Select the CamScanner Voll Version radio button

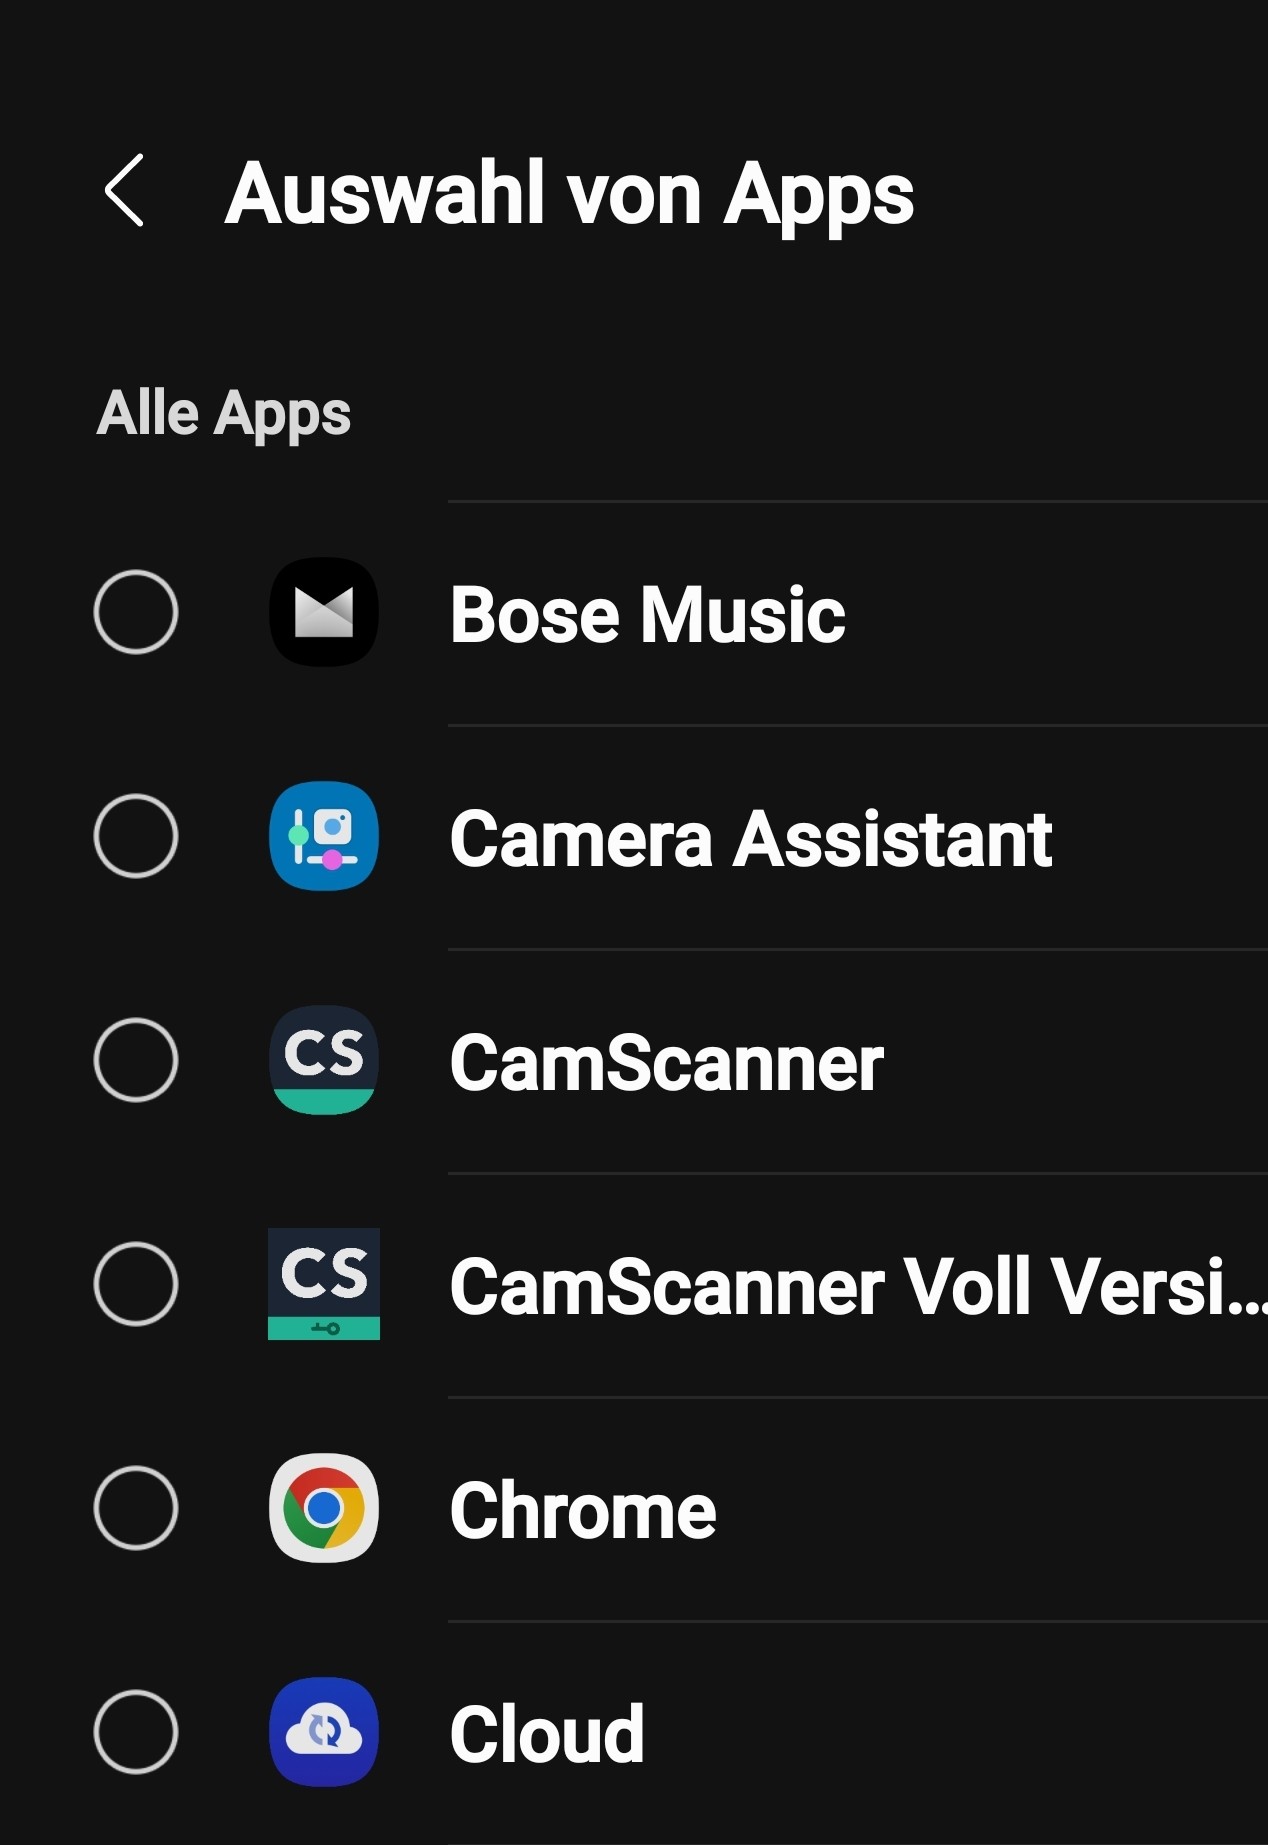(x=136, y=1284)
